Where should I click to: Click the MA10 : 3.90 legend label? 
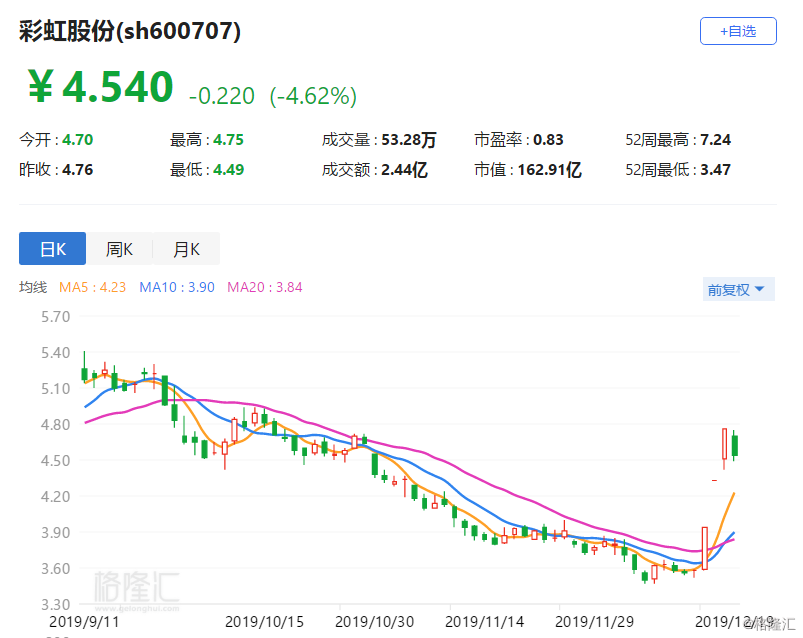(x=177, y=287)
